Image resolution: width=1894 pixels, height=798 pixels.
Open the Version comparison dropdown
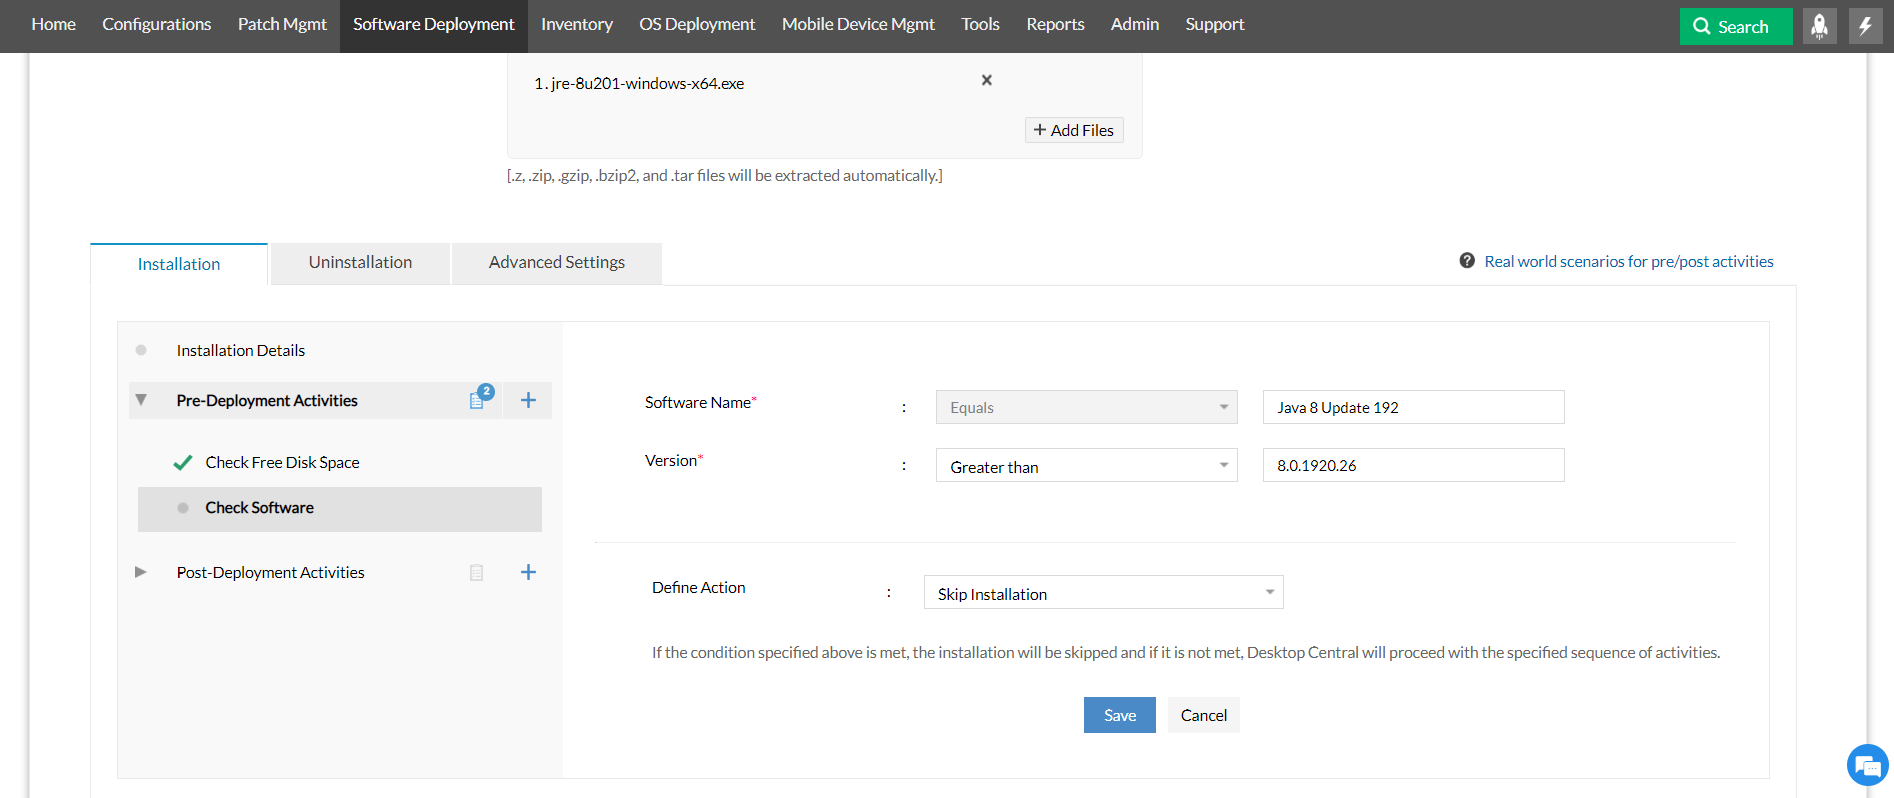point(1086,466)
